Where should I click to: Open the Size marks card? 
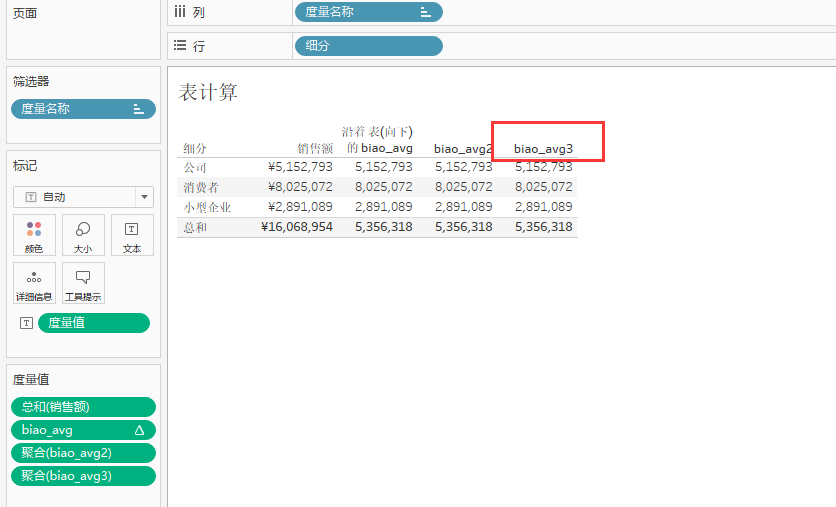[83, 235]
